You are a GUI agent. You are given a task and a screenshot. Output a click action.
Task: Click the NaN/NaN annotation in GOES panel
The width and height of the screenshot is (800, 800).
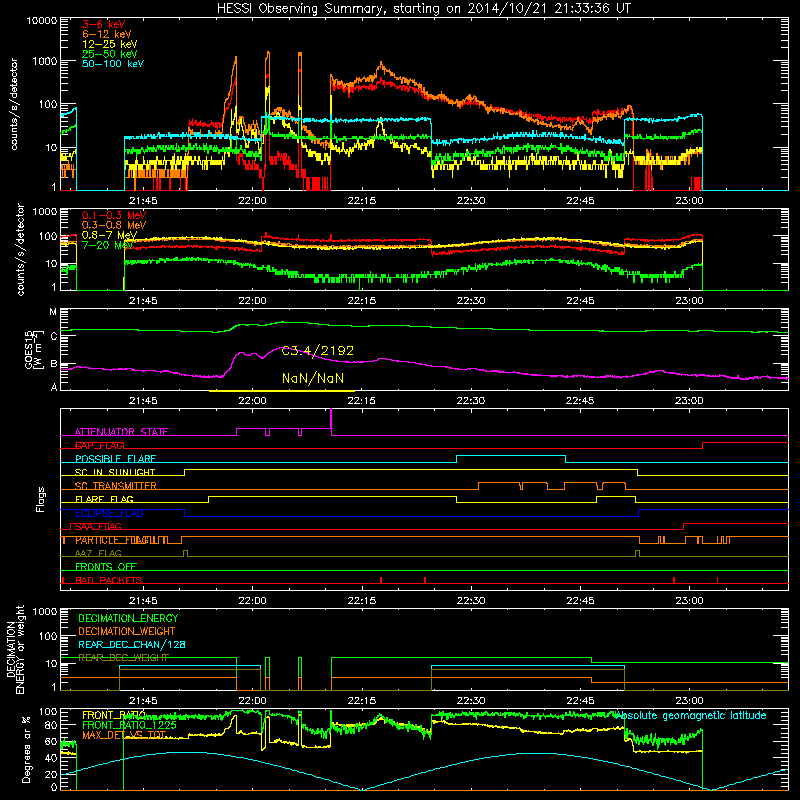313,378
